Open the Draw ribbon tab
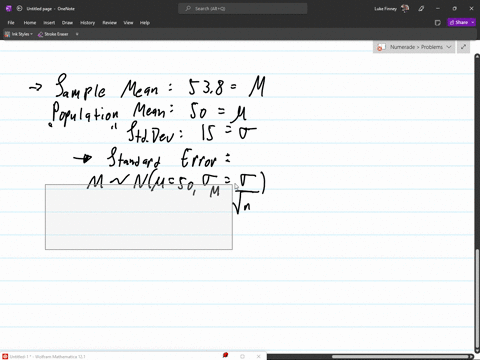 pos(67,23)
